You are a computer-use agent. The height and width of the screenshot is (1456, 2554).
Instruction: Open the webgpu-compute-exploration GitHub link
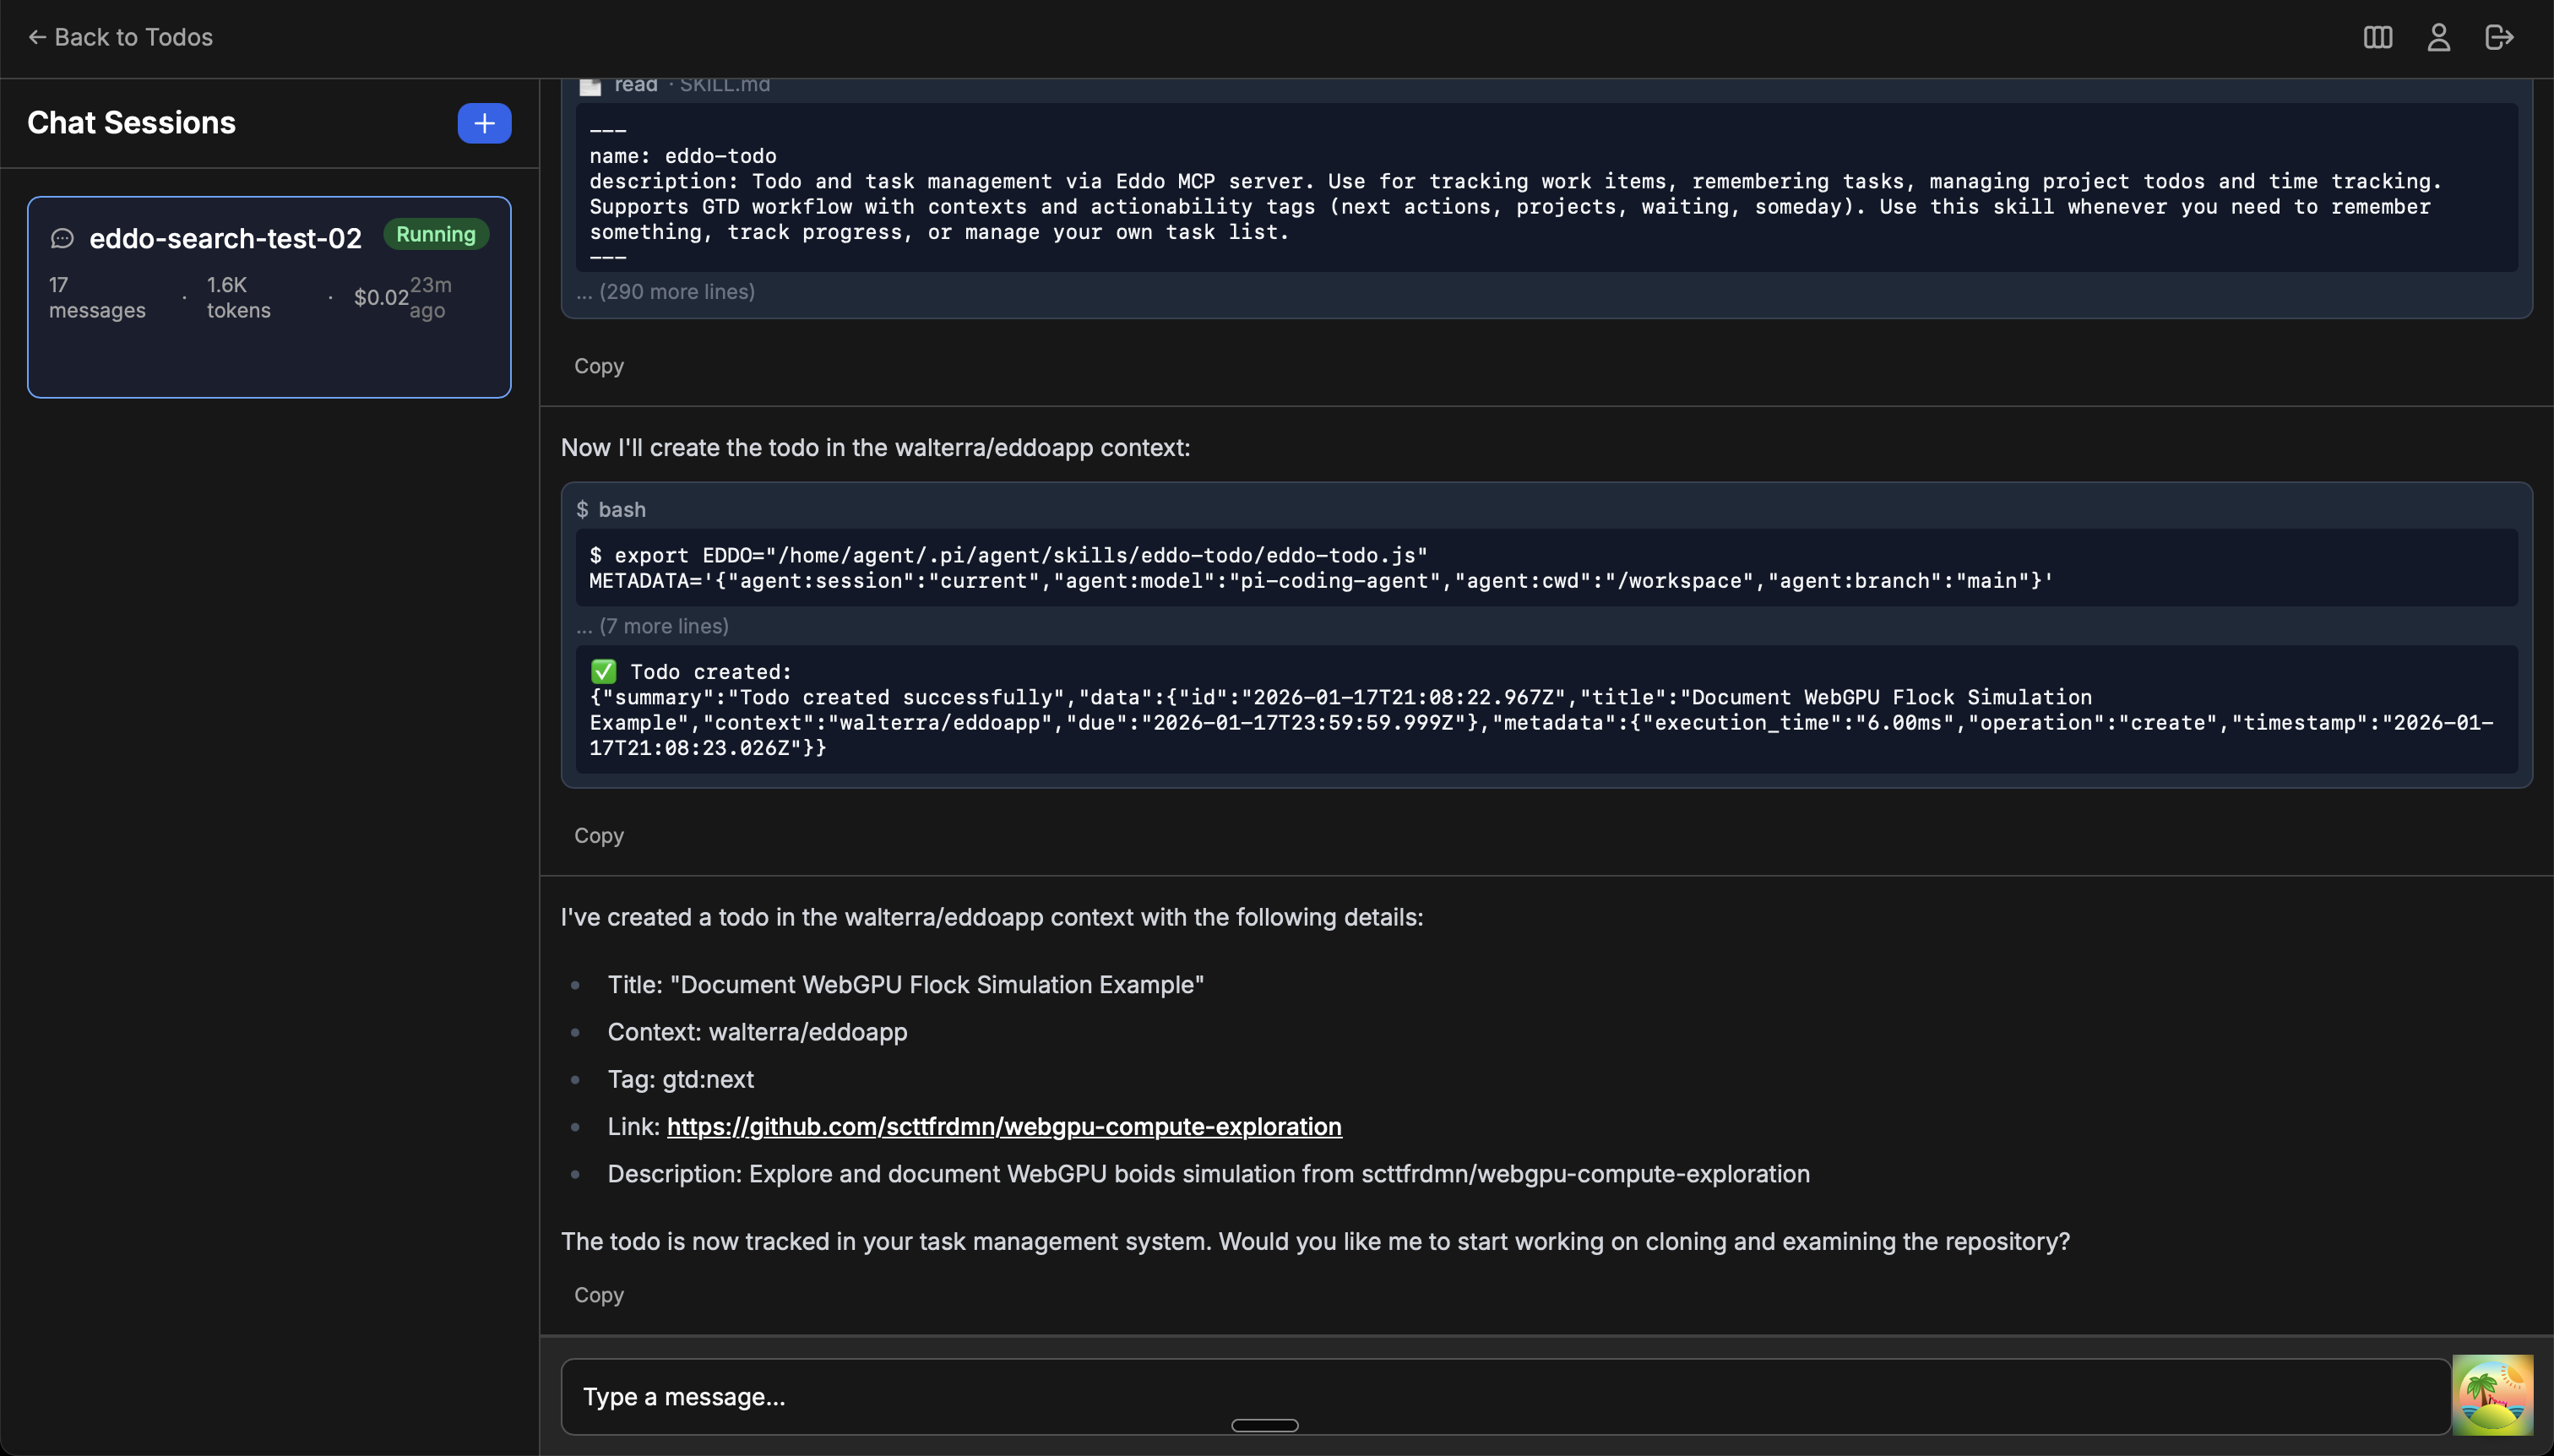tap(1003, 1126)
